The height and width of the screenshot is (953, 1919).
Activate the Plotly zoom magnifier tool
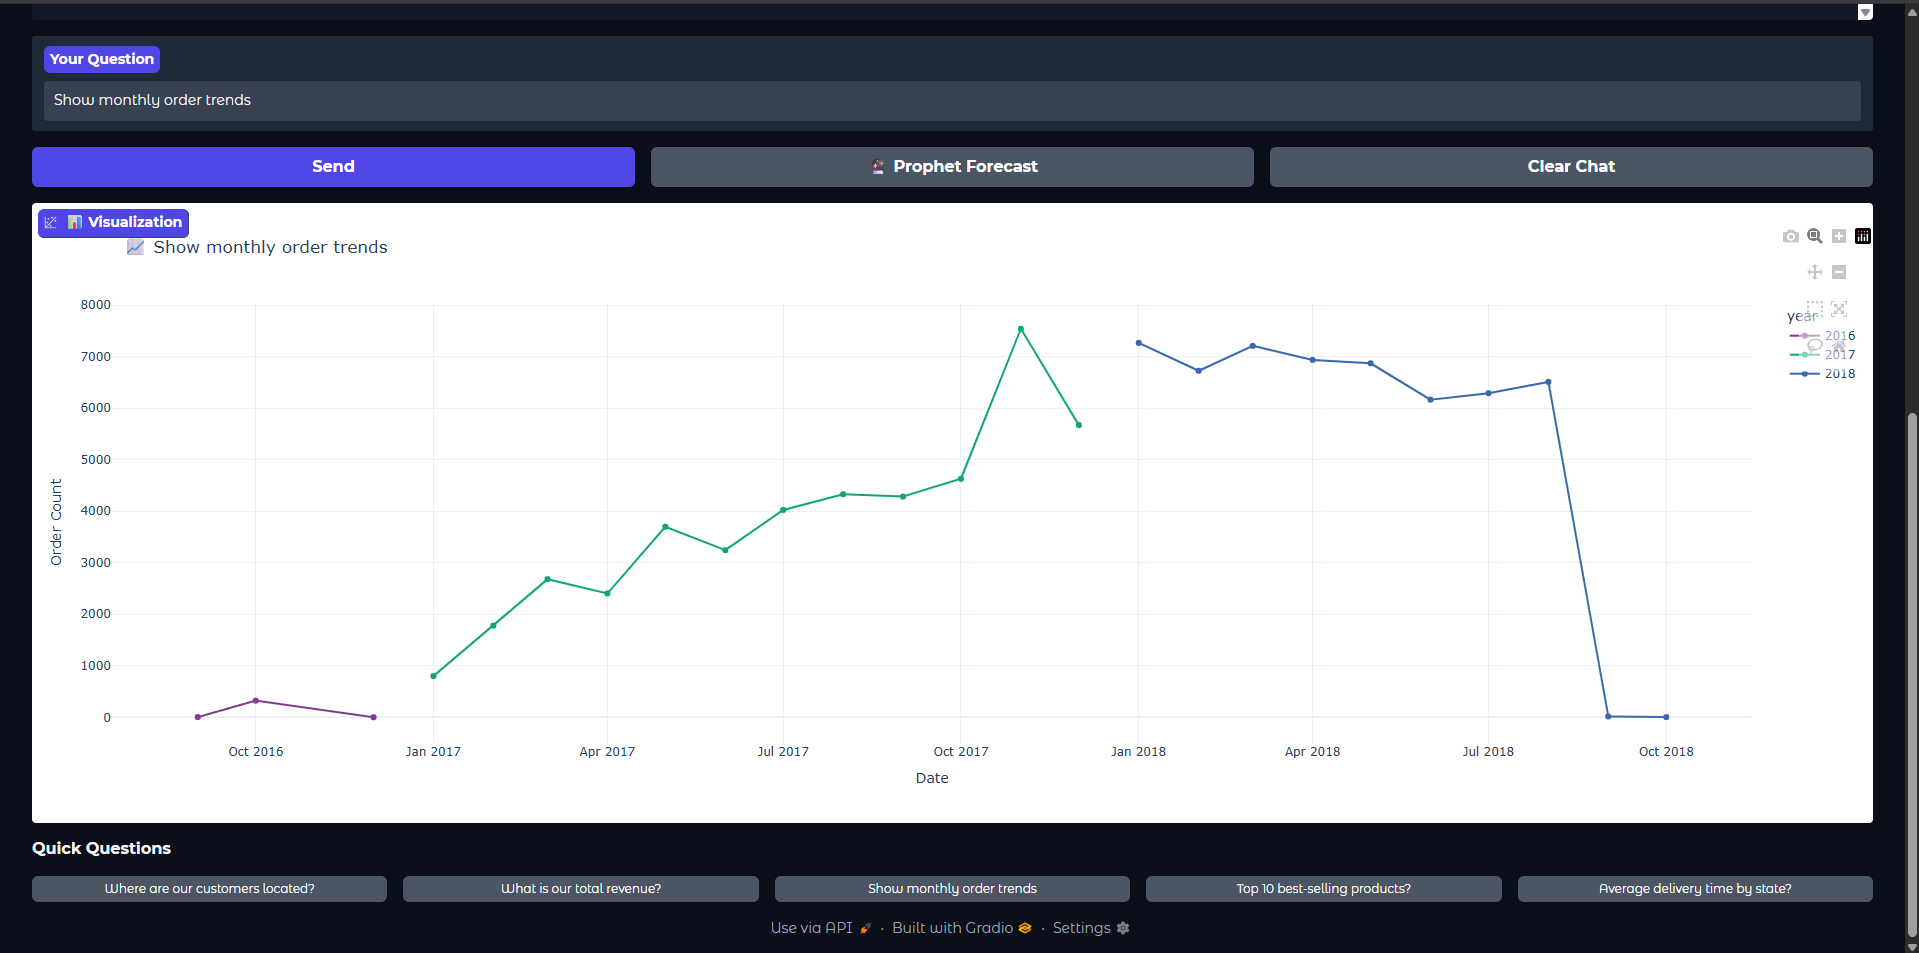coord(1814,236)
